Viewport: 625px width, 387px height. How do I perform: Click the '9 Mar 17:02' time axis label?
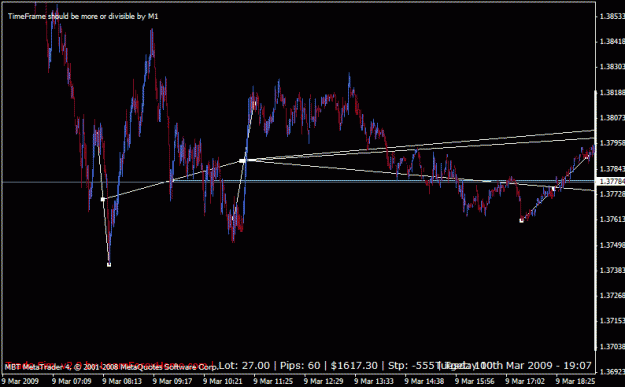(x=525, y=381)
